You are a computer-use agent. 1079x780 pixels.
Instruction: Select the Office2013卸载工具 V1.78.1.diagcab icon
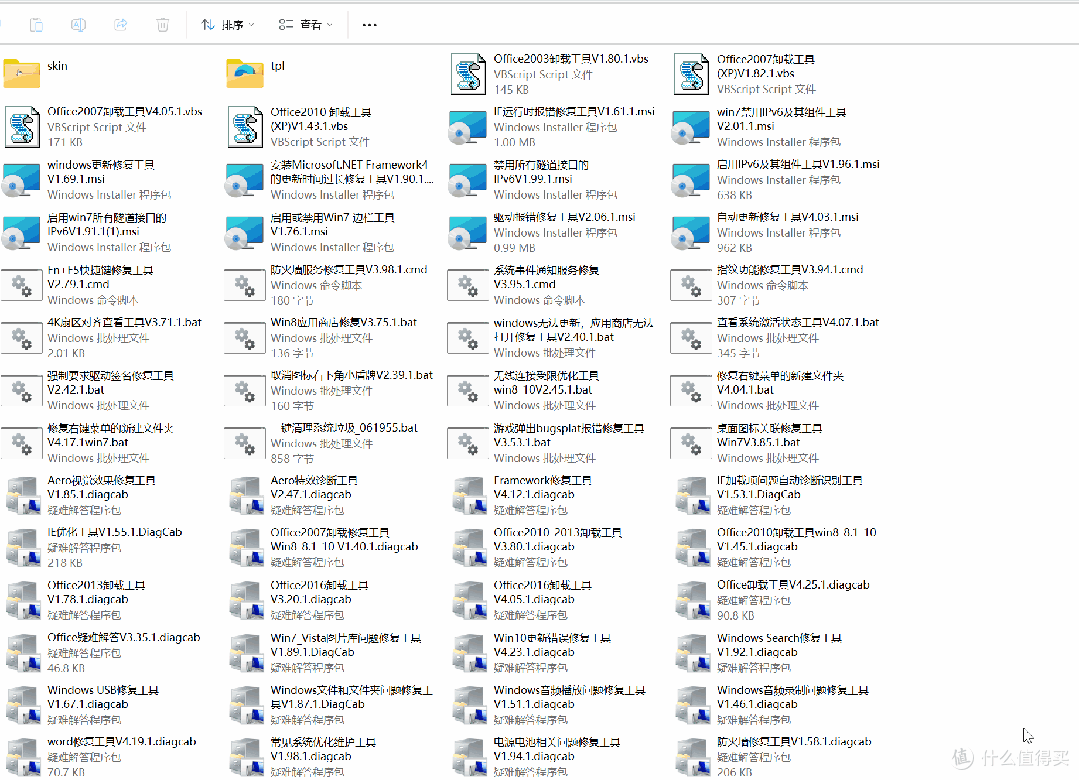coord(22,600)
